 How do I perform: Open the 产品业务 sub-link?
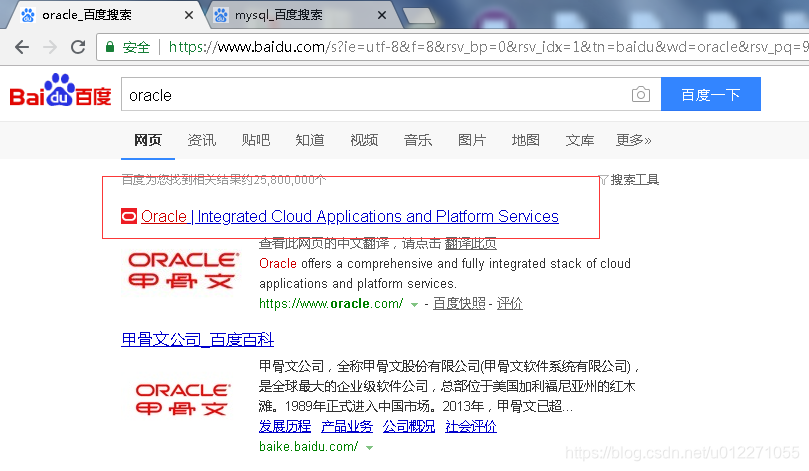347,426
